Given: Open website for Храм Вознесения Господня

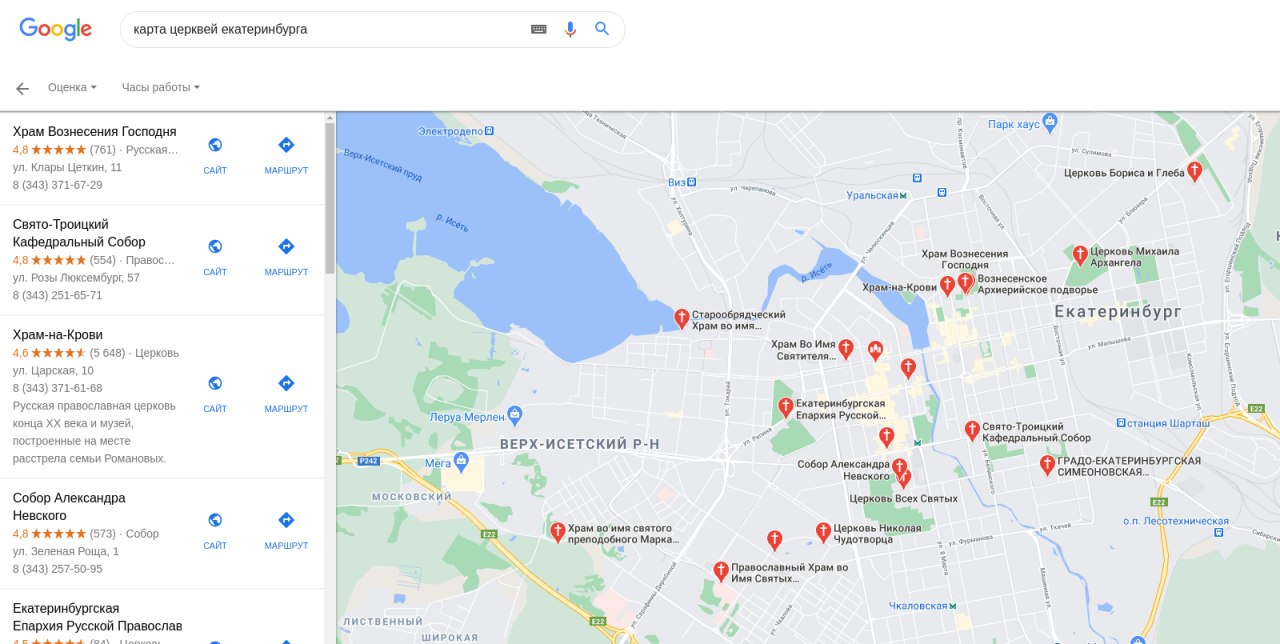Looking at the screenshot, I should coord(215,154).
